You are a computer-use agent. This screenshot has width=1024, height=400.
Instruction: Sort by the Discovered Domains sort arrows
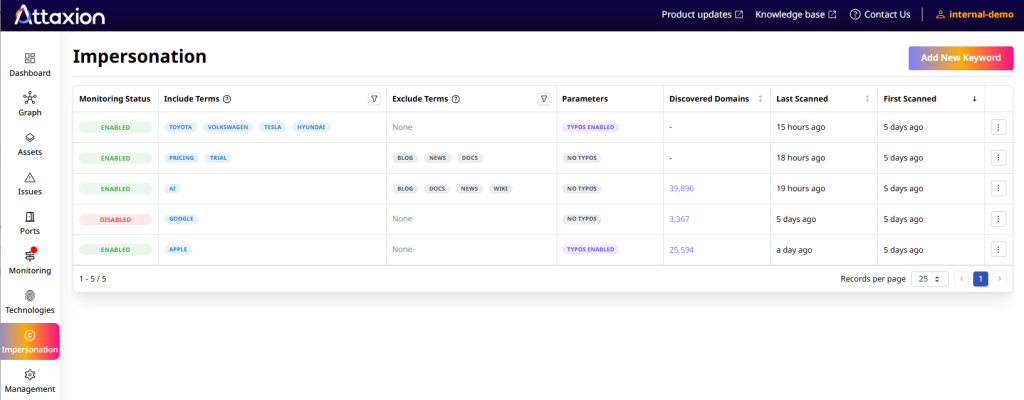[760, 99]
